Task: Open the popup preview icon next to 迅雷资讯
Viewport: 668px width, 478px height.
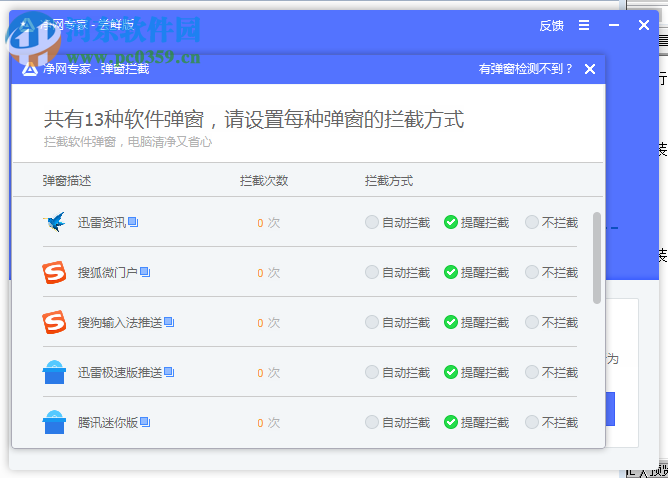Action: [x=133, y=222]
